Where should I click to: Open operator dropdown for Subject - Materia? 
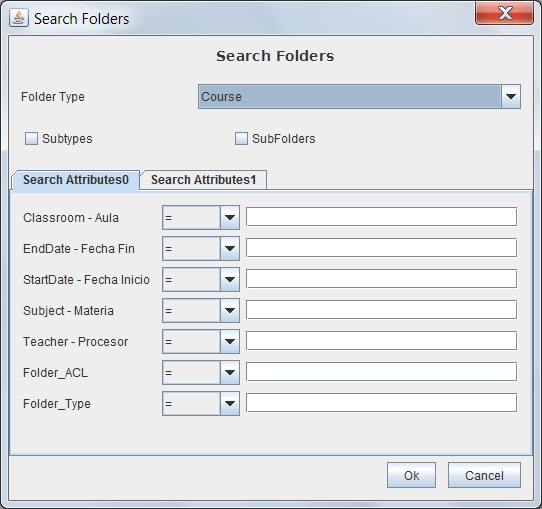[x=201, y=311]
